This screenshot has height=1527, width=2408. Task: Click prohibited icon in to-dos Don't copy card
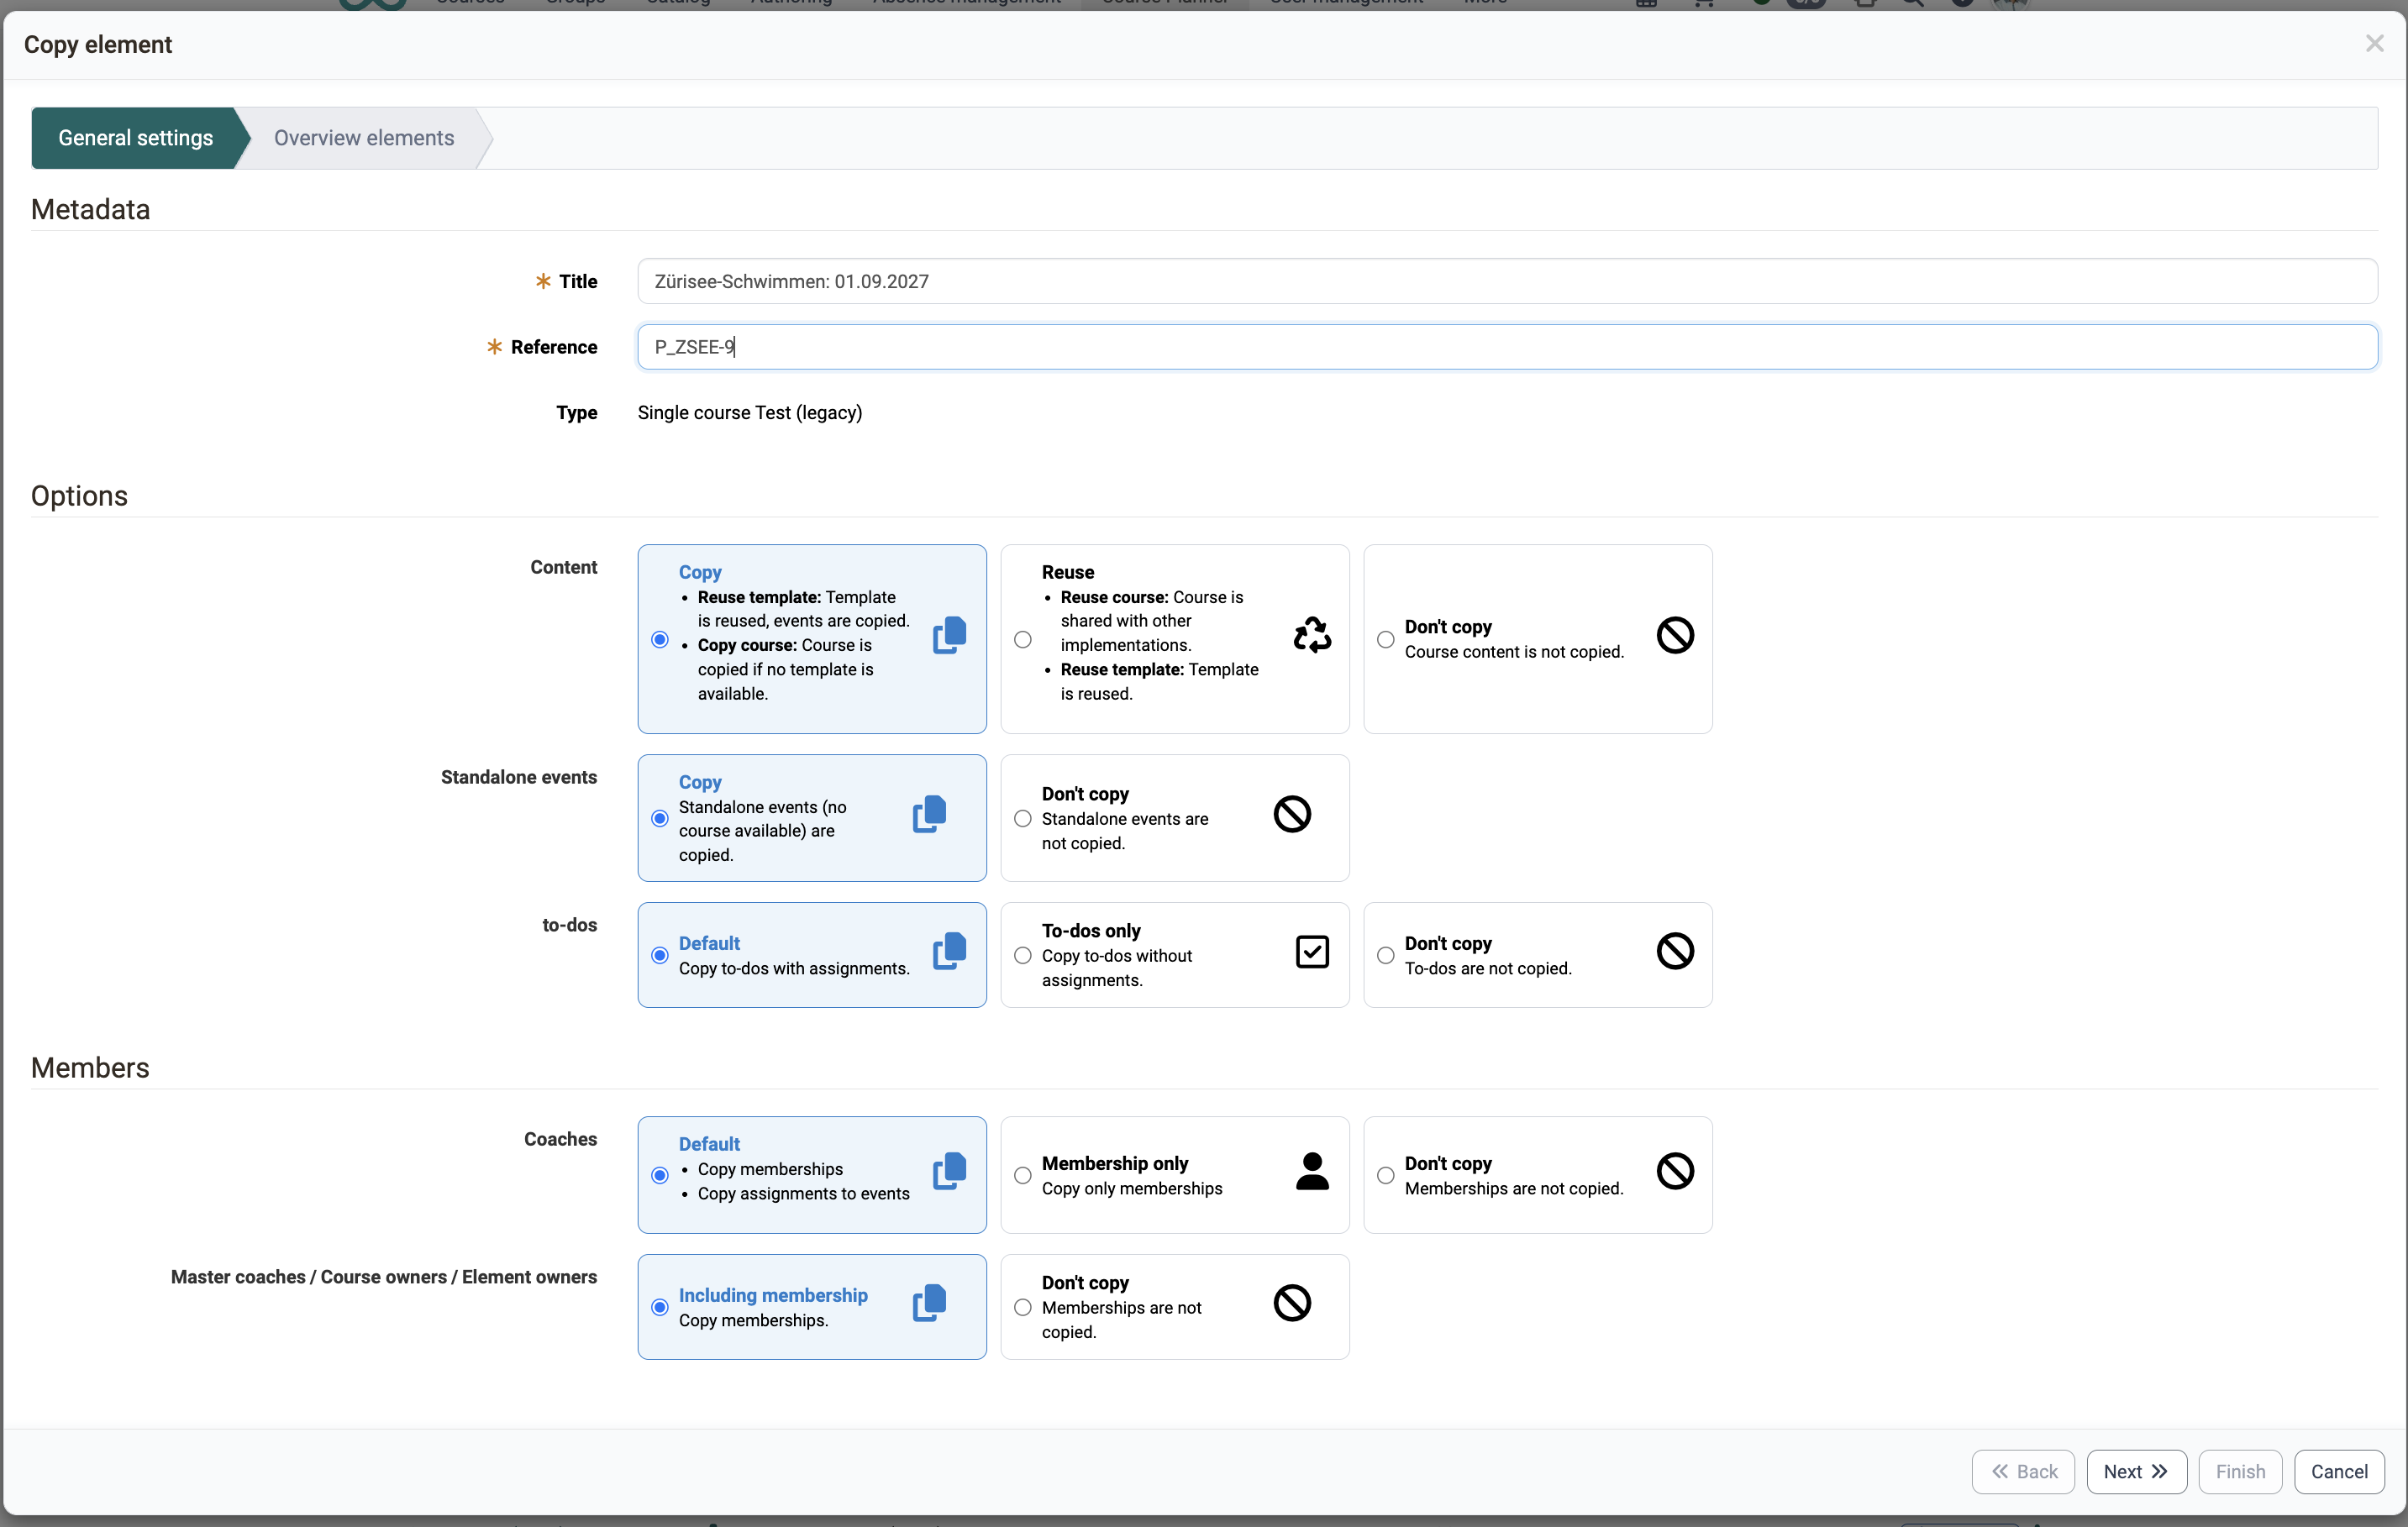click(x=1675, y=951)
